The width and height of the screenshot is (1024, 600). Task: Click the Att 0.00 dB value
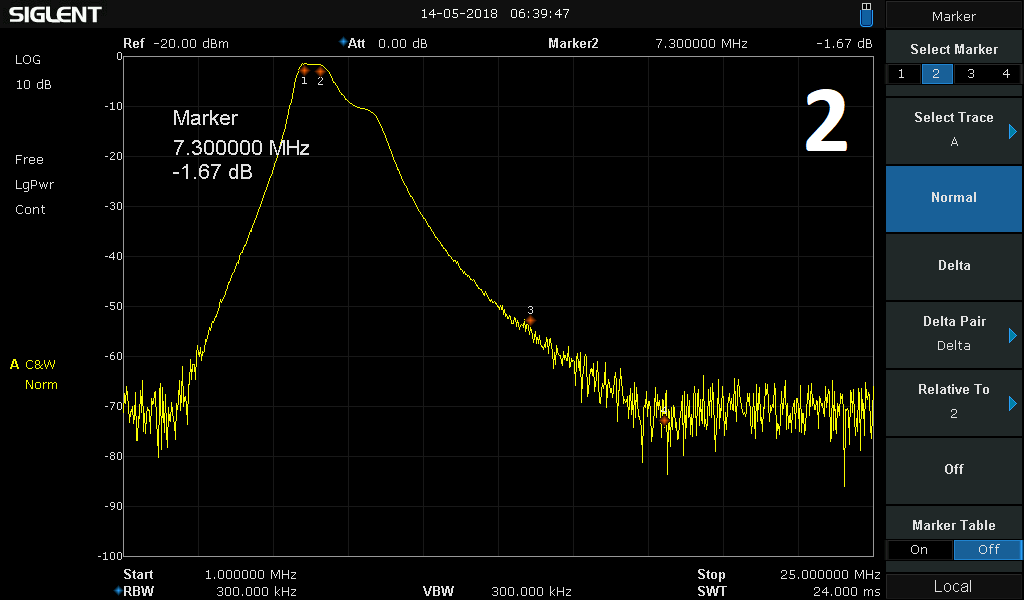(x=403, y=44)
